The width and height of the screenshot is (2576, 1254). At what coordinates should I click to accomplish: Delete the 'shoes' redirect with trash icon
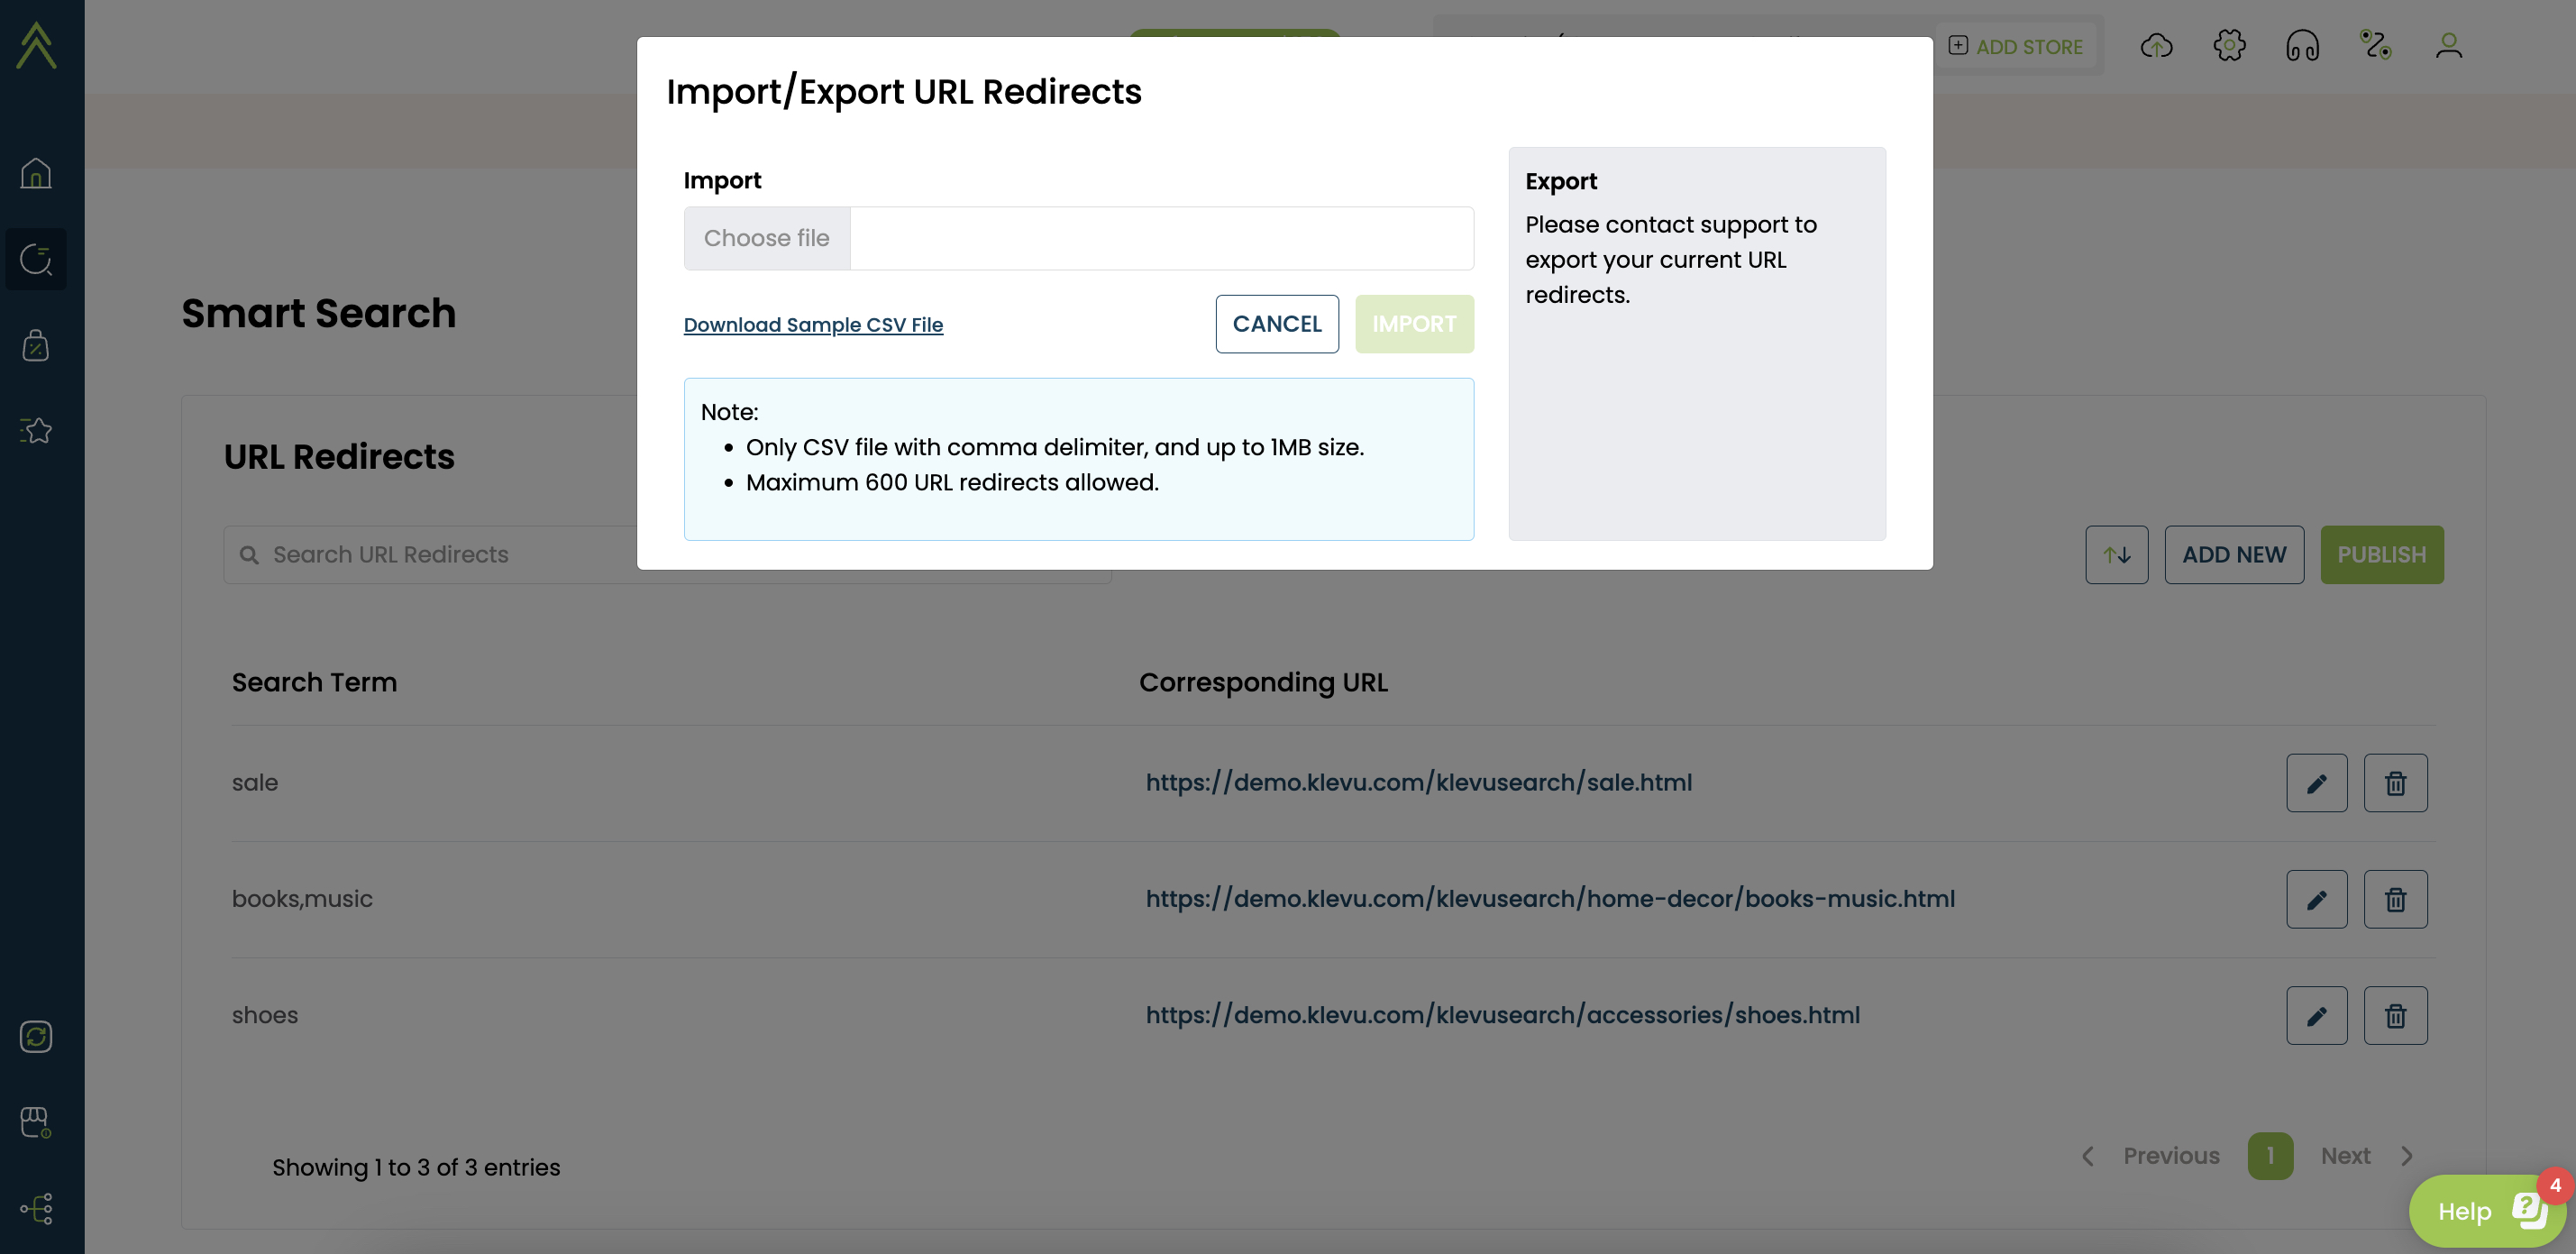click(2395, 1015)
